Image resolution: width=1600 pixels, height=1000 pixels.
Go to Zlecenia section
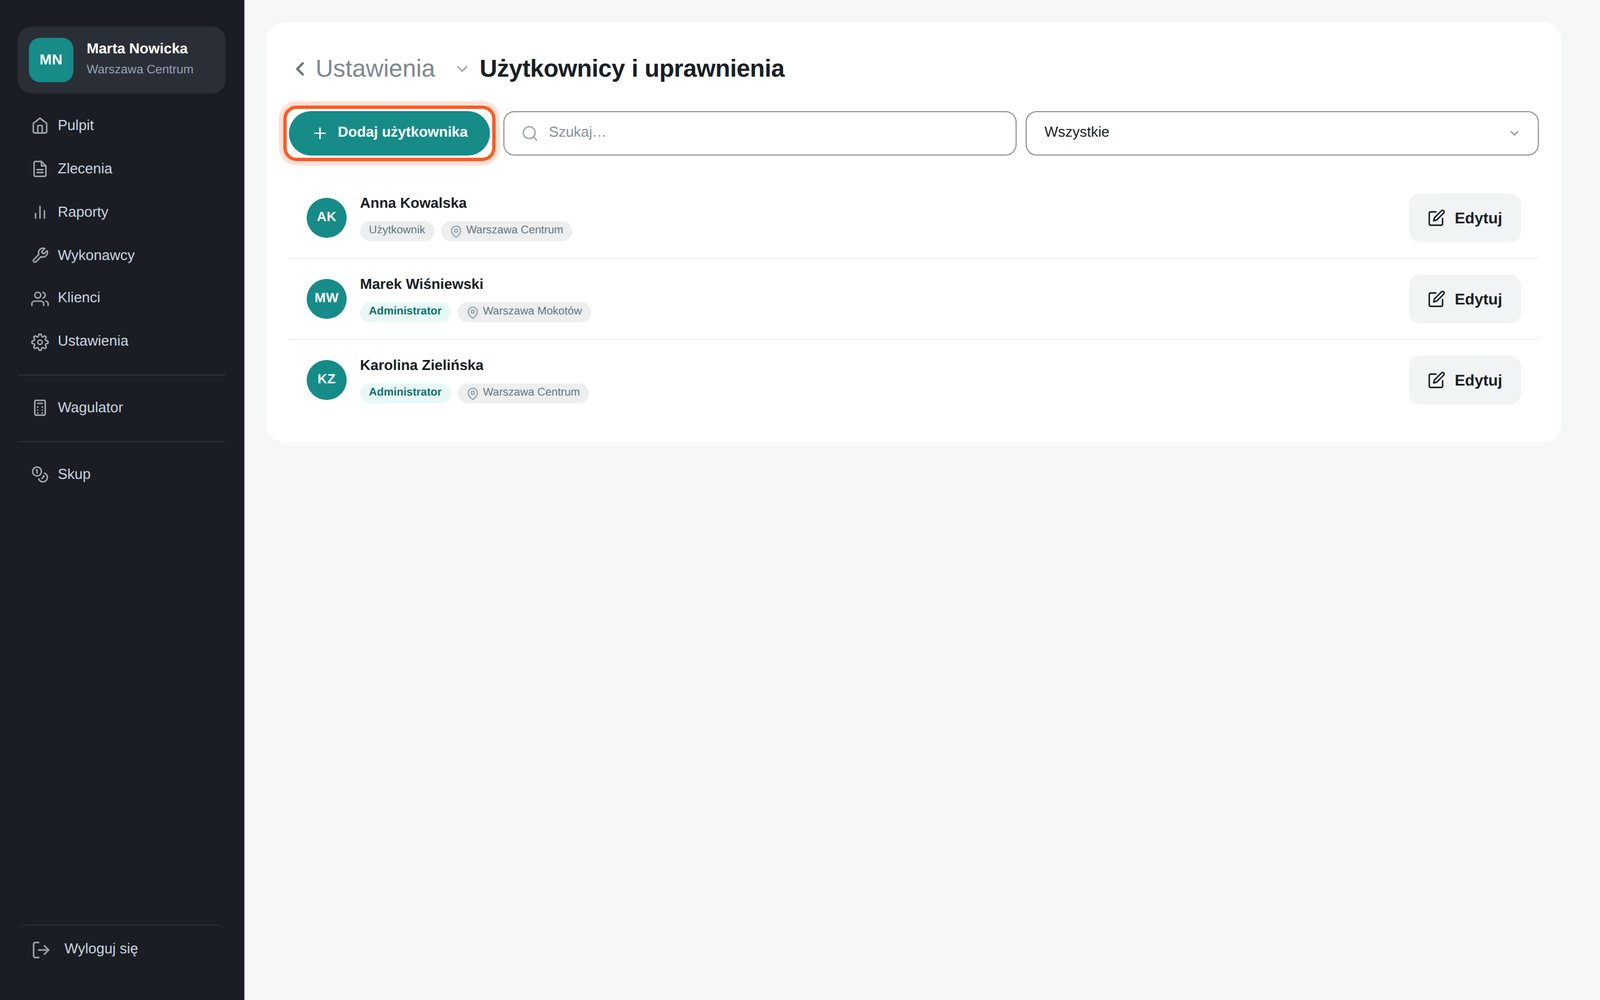[121, 169]
